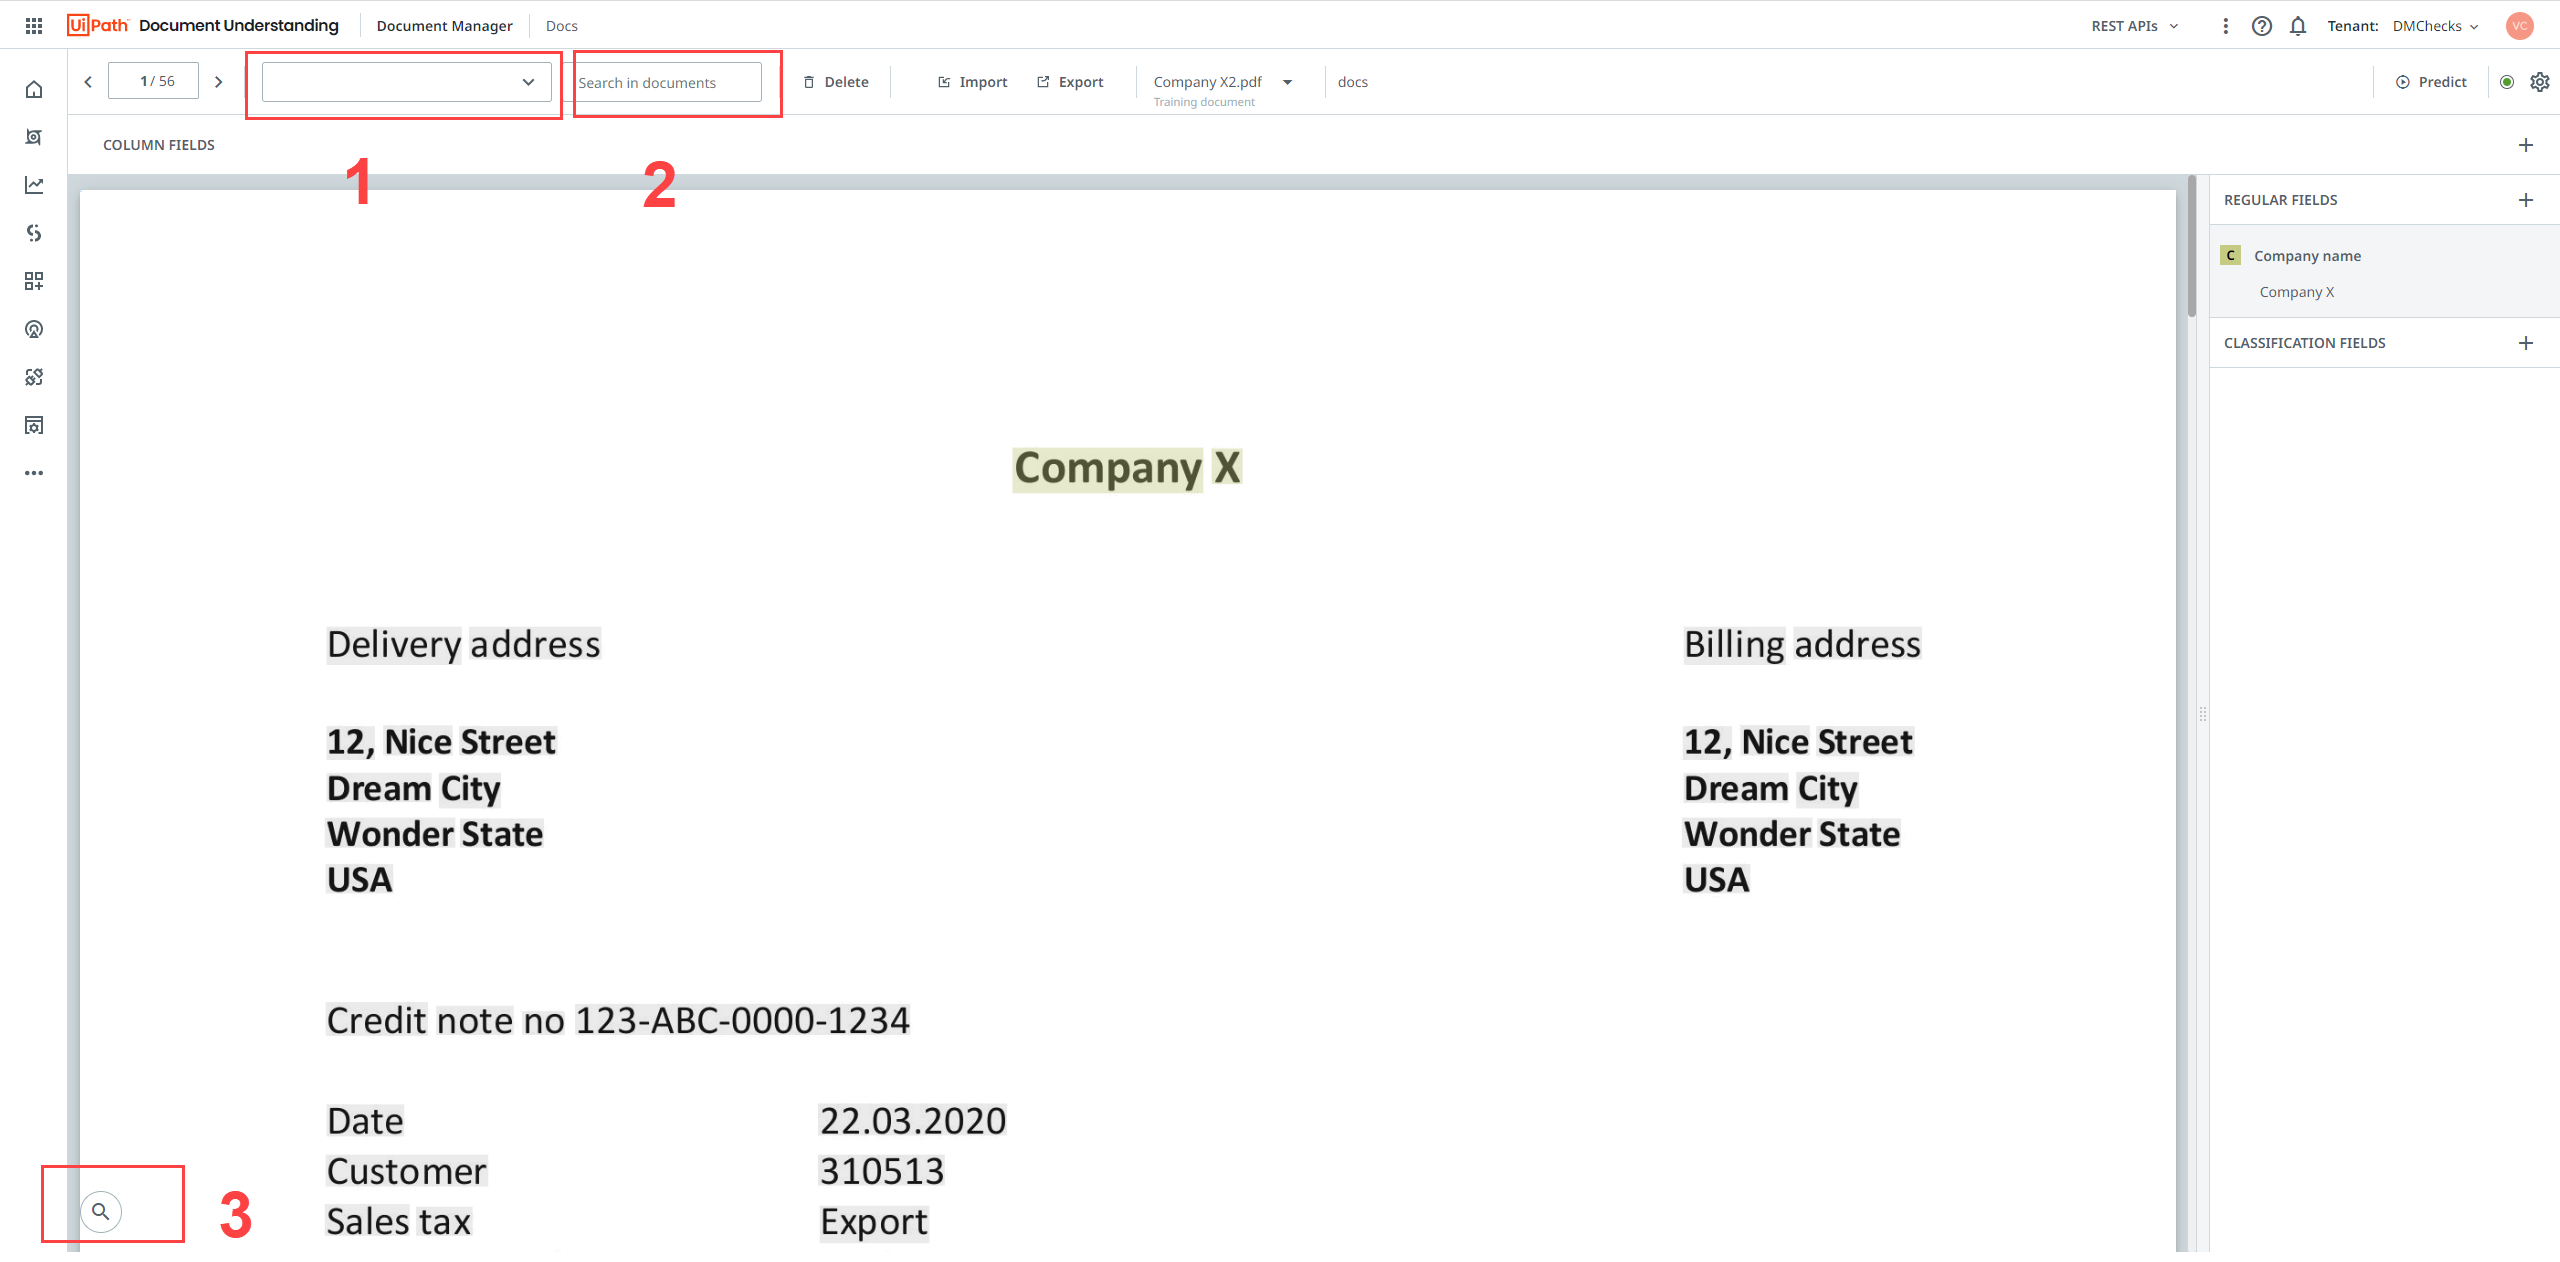Screen dimensions: 2560x1262
Task: Click the UiPath logo
Action: coord(98,25)
